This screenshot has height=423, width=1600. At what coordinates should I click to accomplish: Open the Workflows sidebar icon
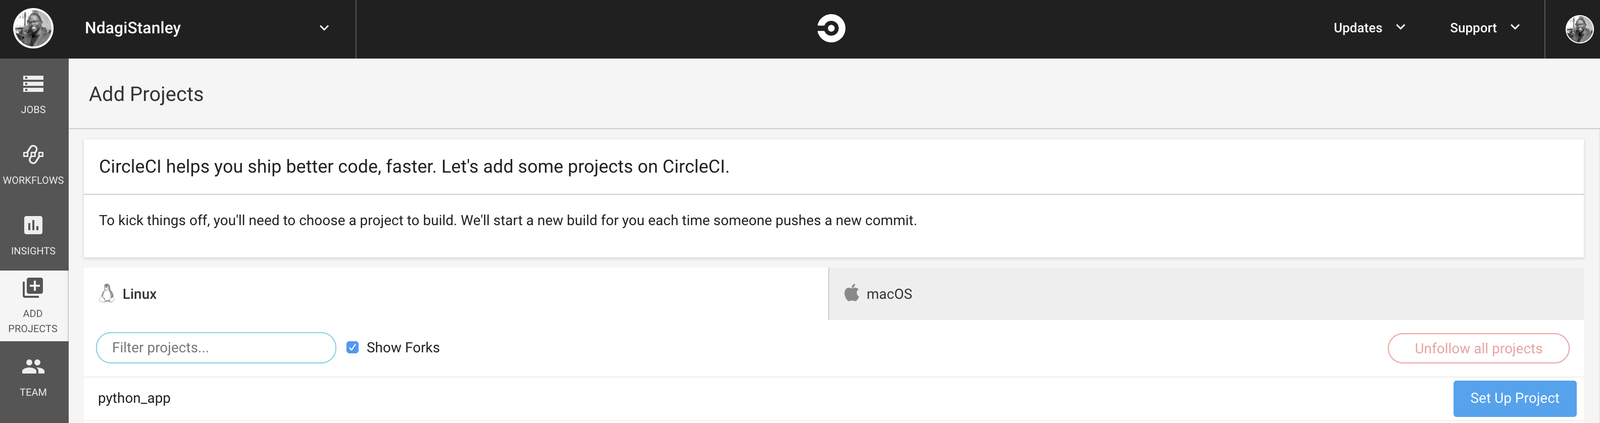[33, 154]
